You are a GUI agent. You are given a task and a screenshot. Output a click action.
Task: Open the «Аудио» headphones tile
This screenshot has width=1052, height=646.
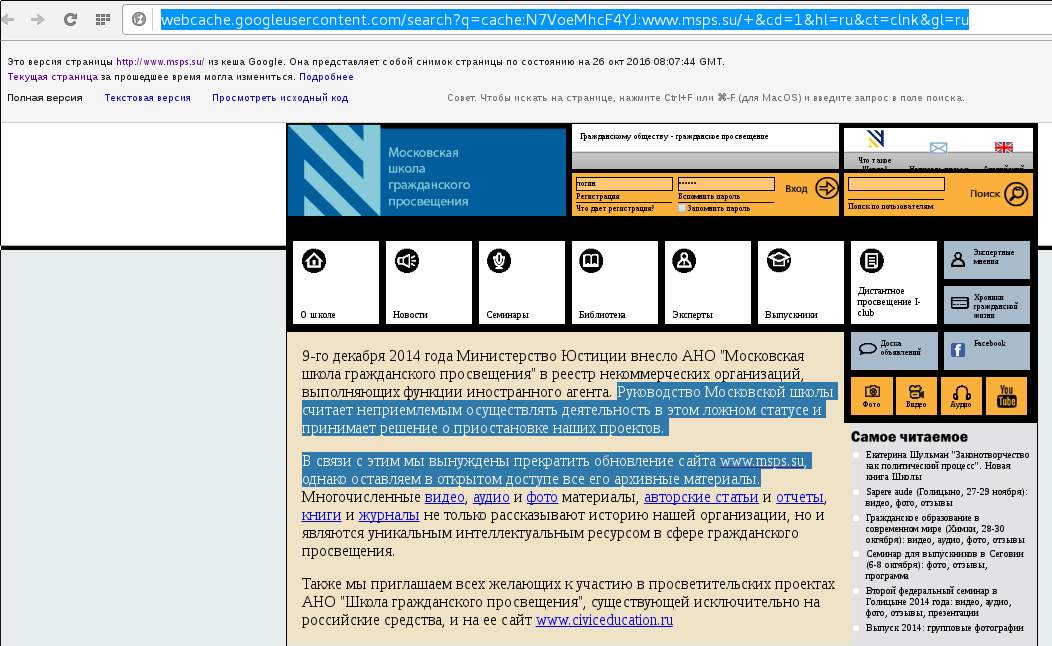point(961,396)
